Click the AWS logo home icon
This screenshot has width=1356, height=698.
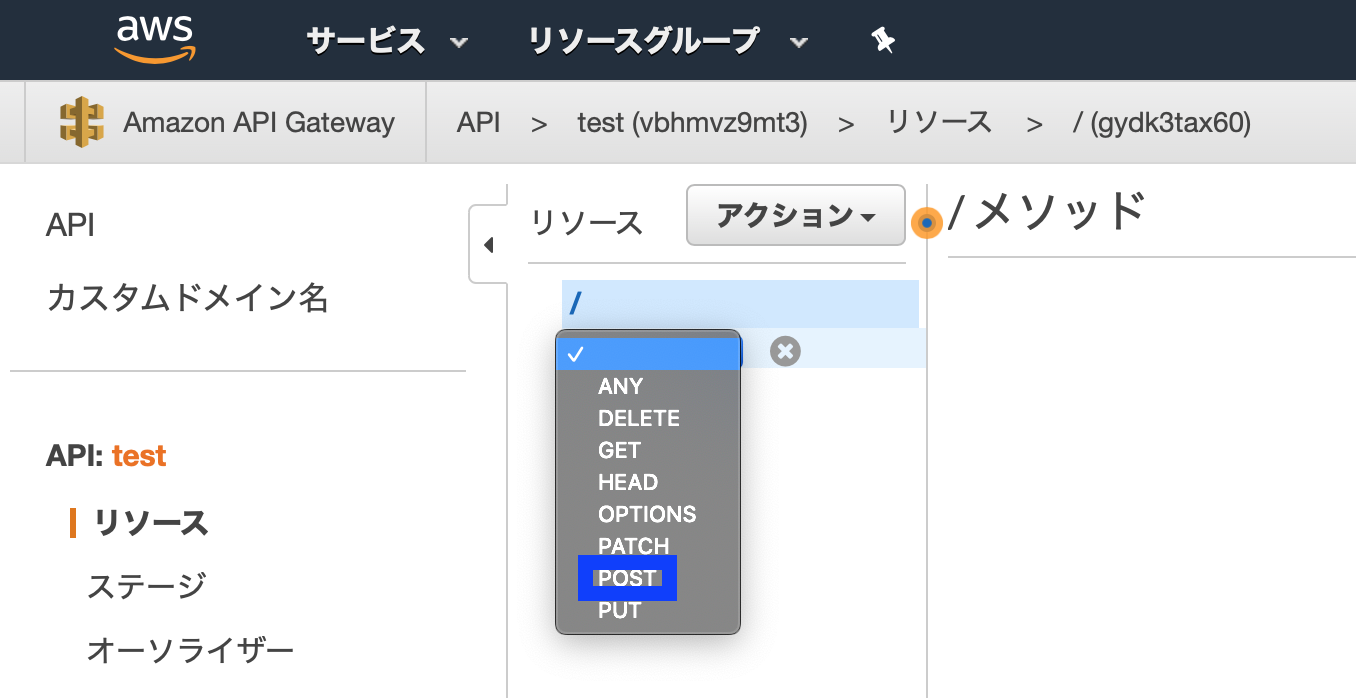tap(155, 39)
